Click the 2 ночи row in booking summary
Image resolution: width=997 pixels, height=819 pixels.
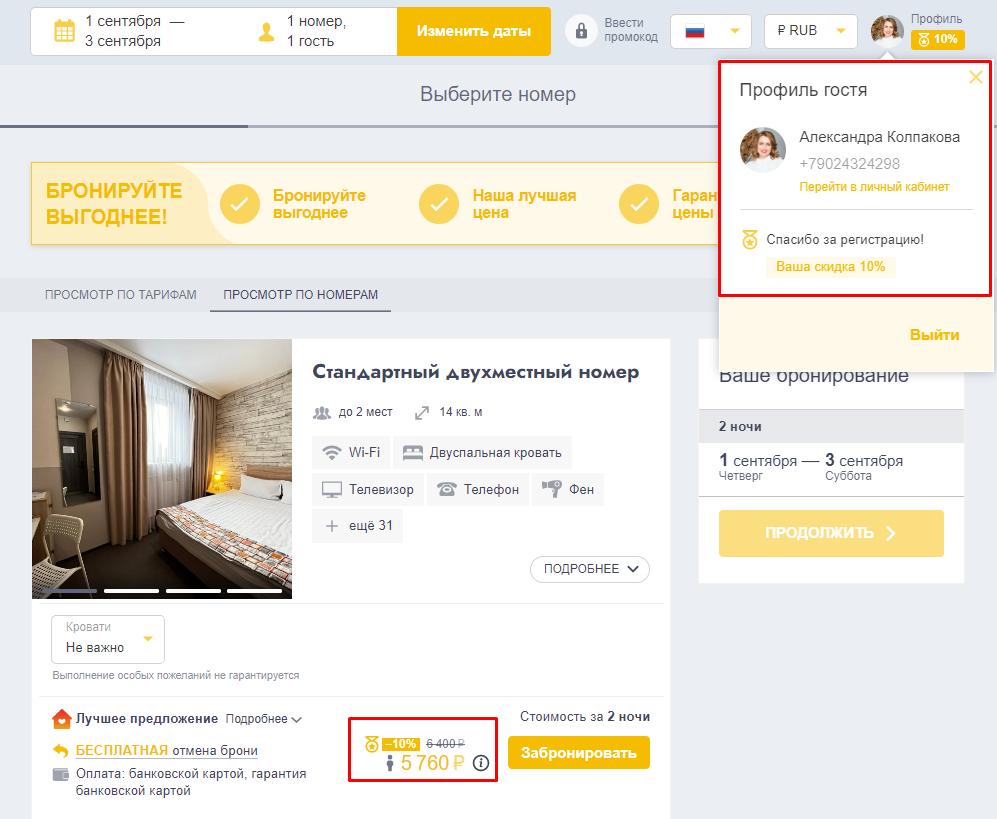(x=831, y=426)
